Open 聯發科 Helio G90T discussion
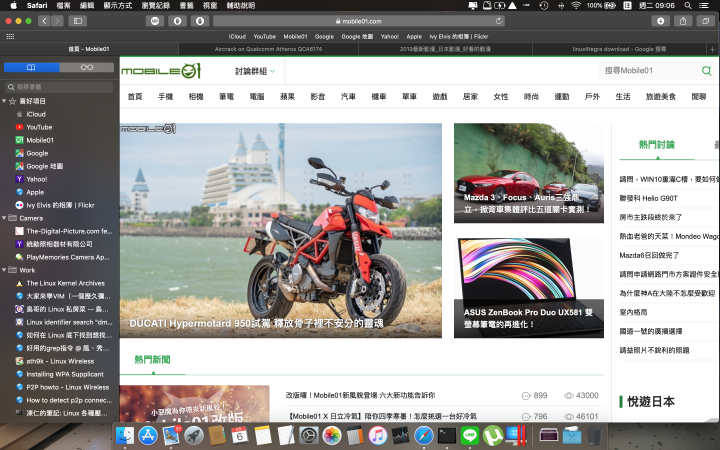Viewport: 720px width, 450px height. 648,198
